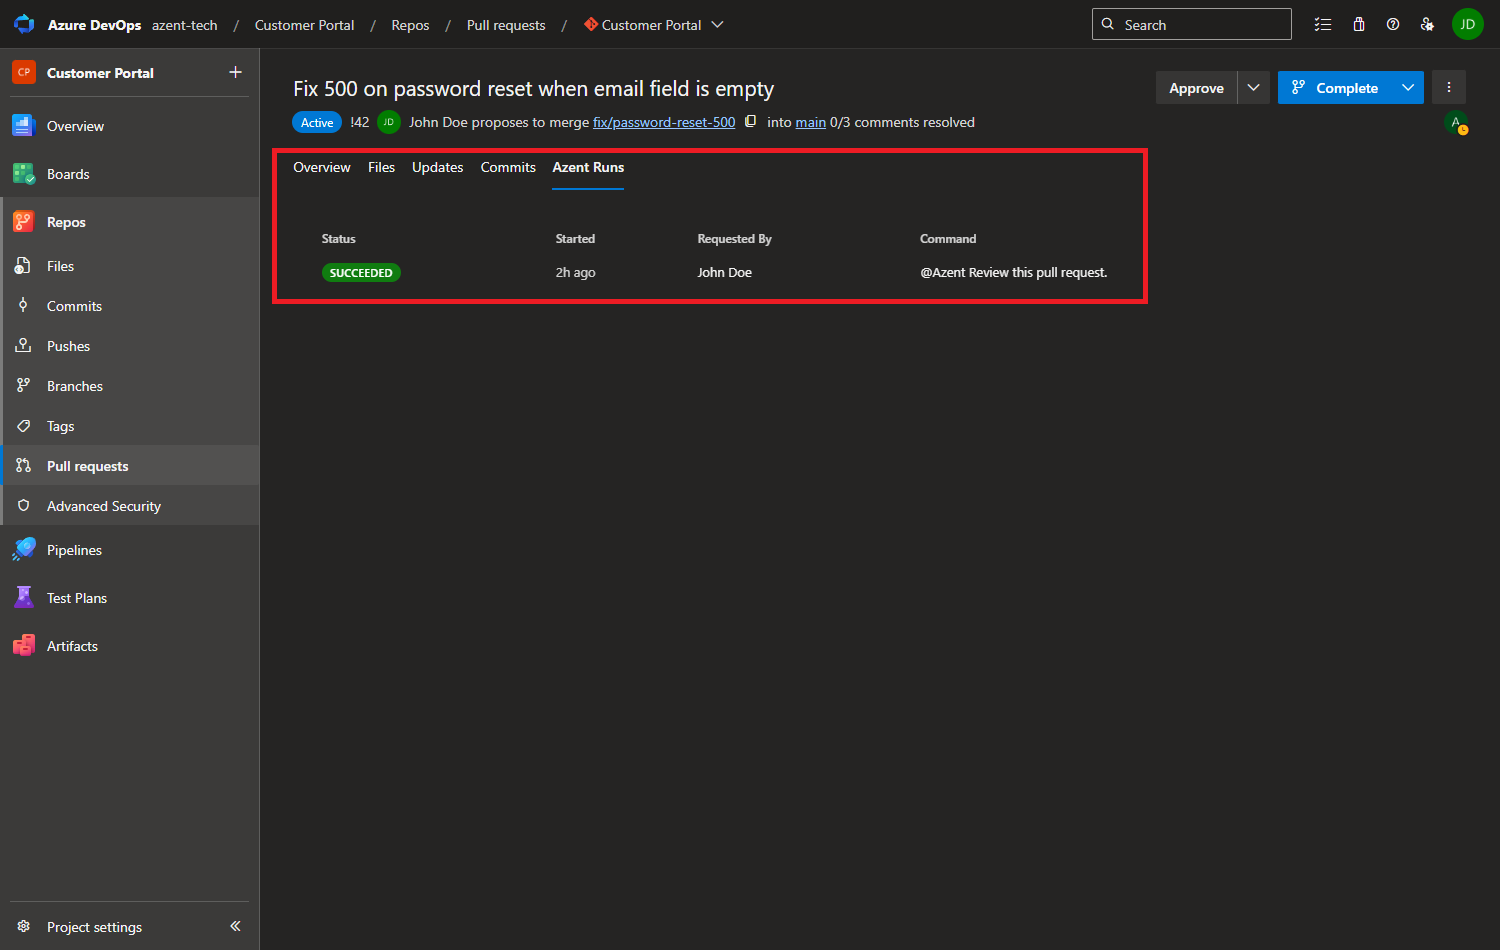The width and height of the screenshot is (1500, 950).
Task: Click '0/3 comments resolved' text
Action: point(902,122)
